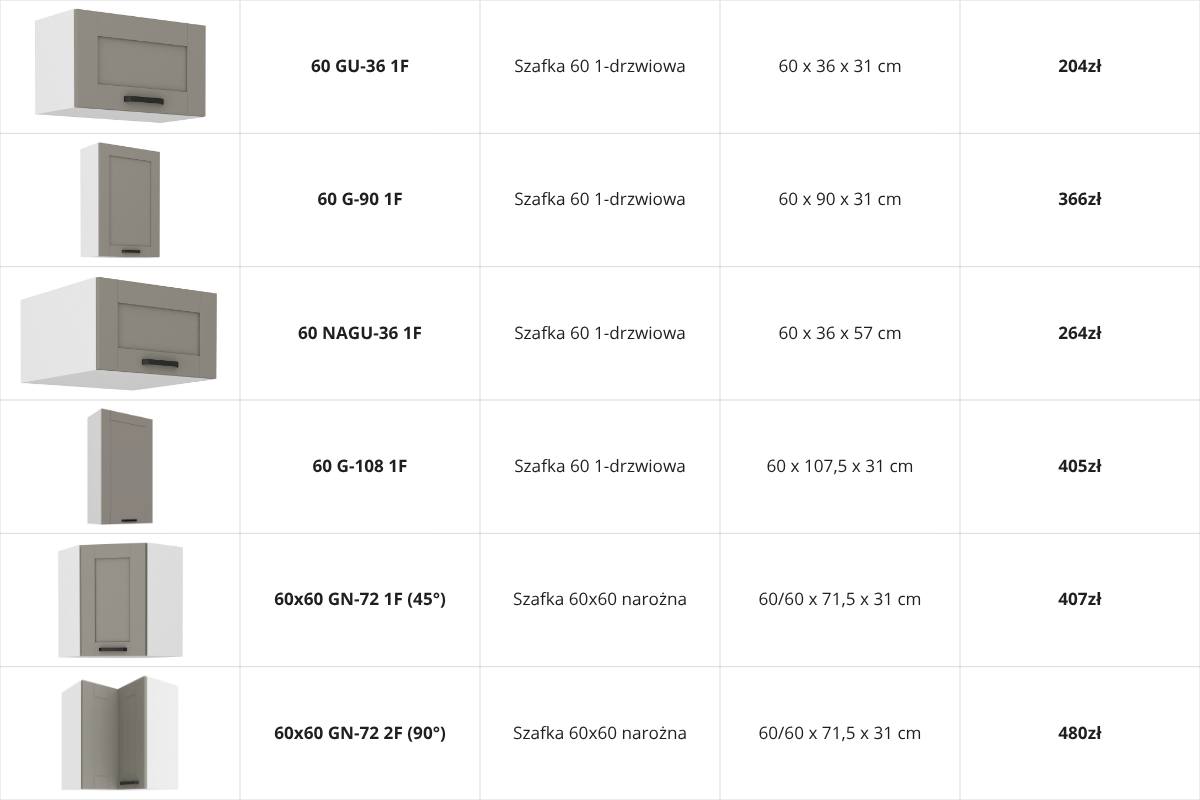Click the 366zł price
The height and width of the screenshot is (800, 1200).
tap(1080, 199)
